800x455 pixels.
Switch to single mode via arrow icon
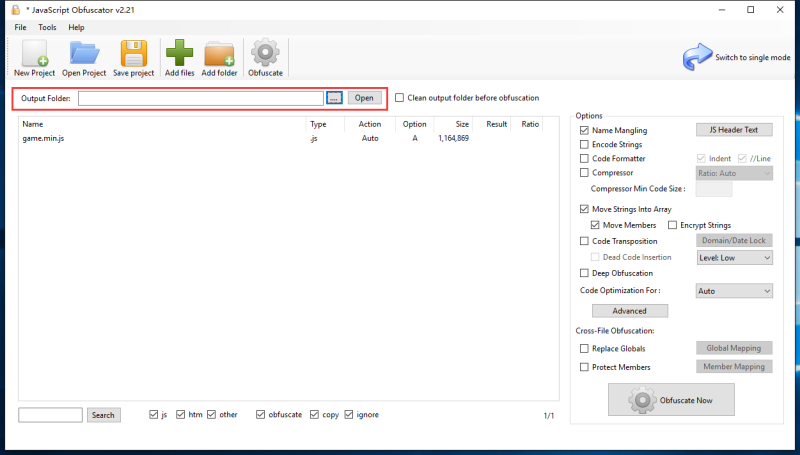[x=697, y=58]
